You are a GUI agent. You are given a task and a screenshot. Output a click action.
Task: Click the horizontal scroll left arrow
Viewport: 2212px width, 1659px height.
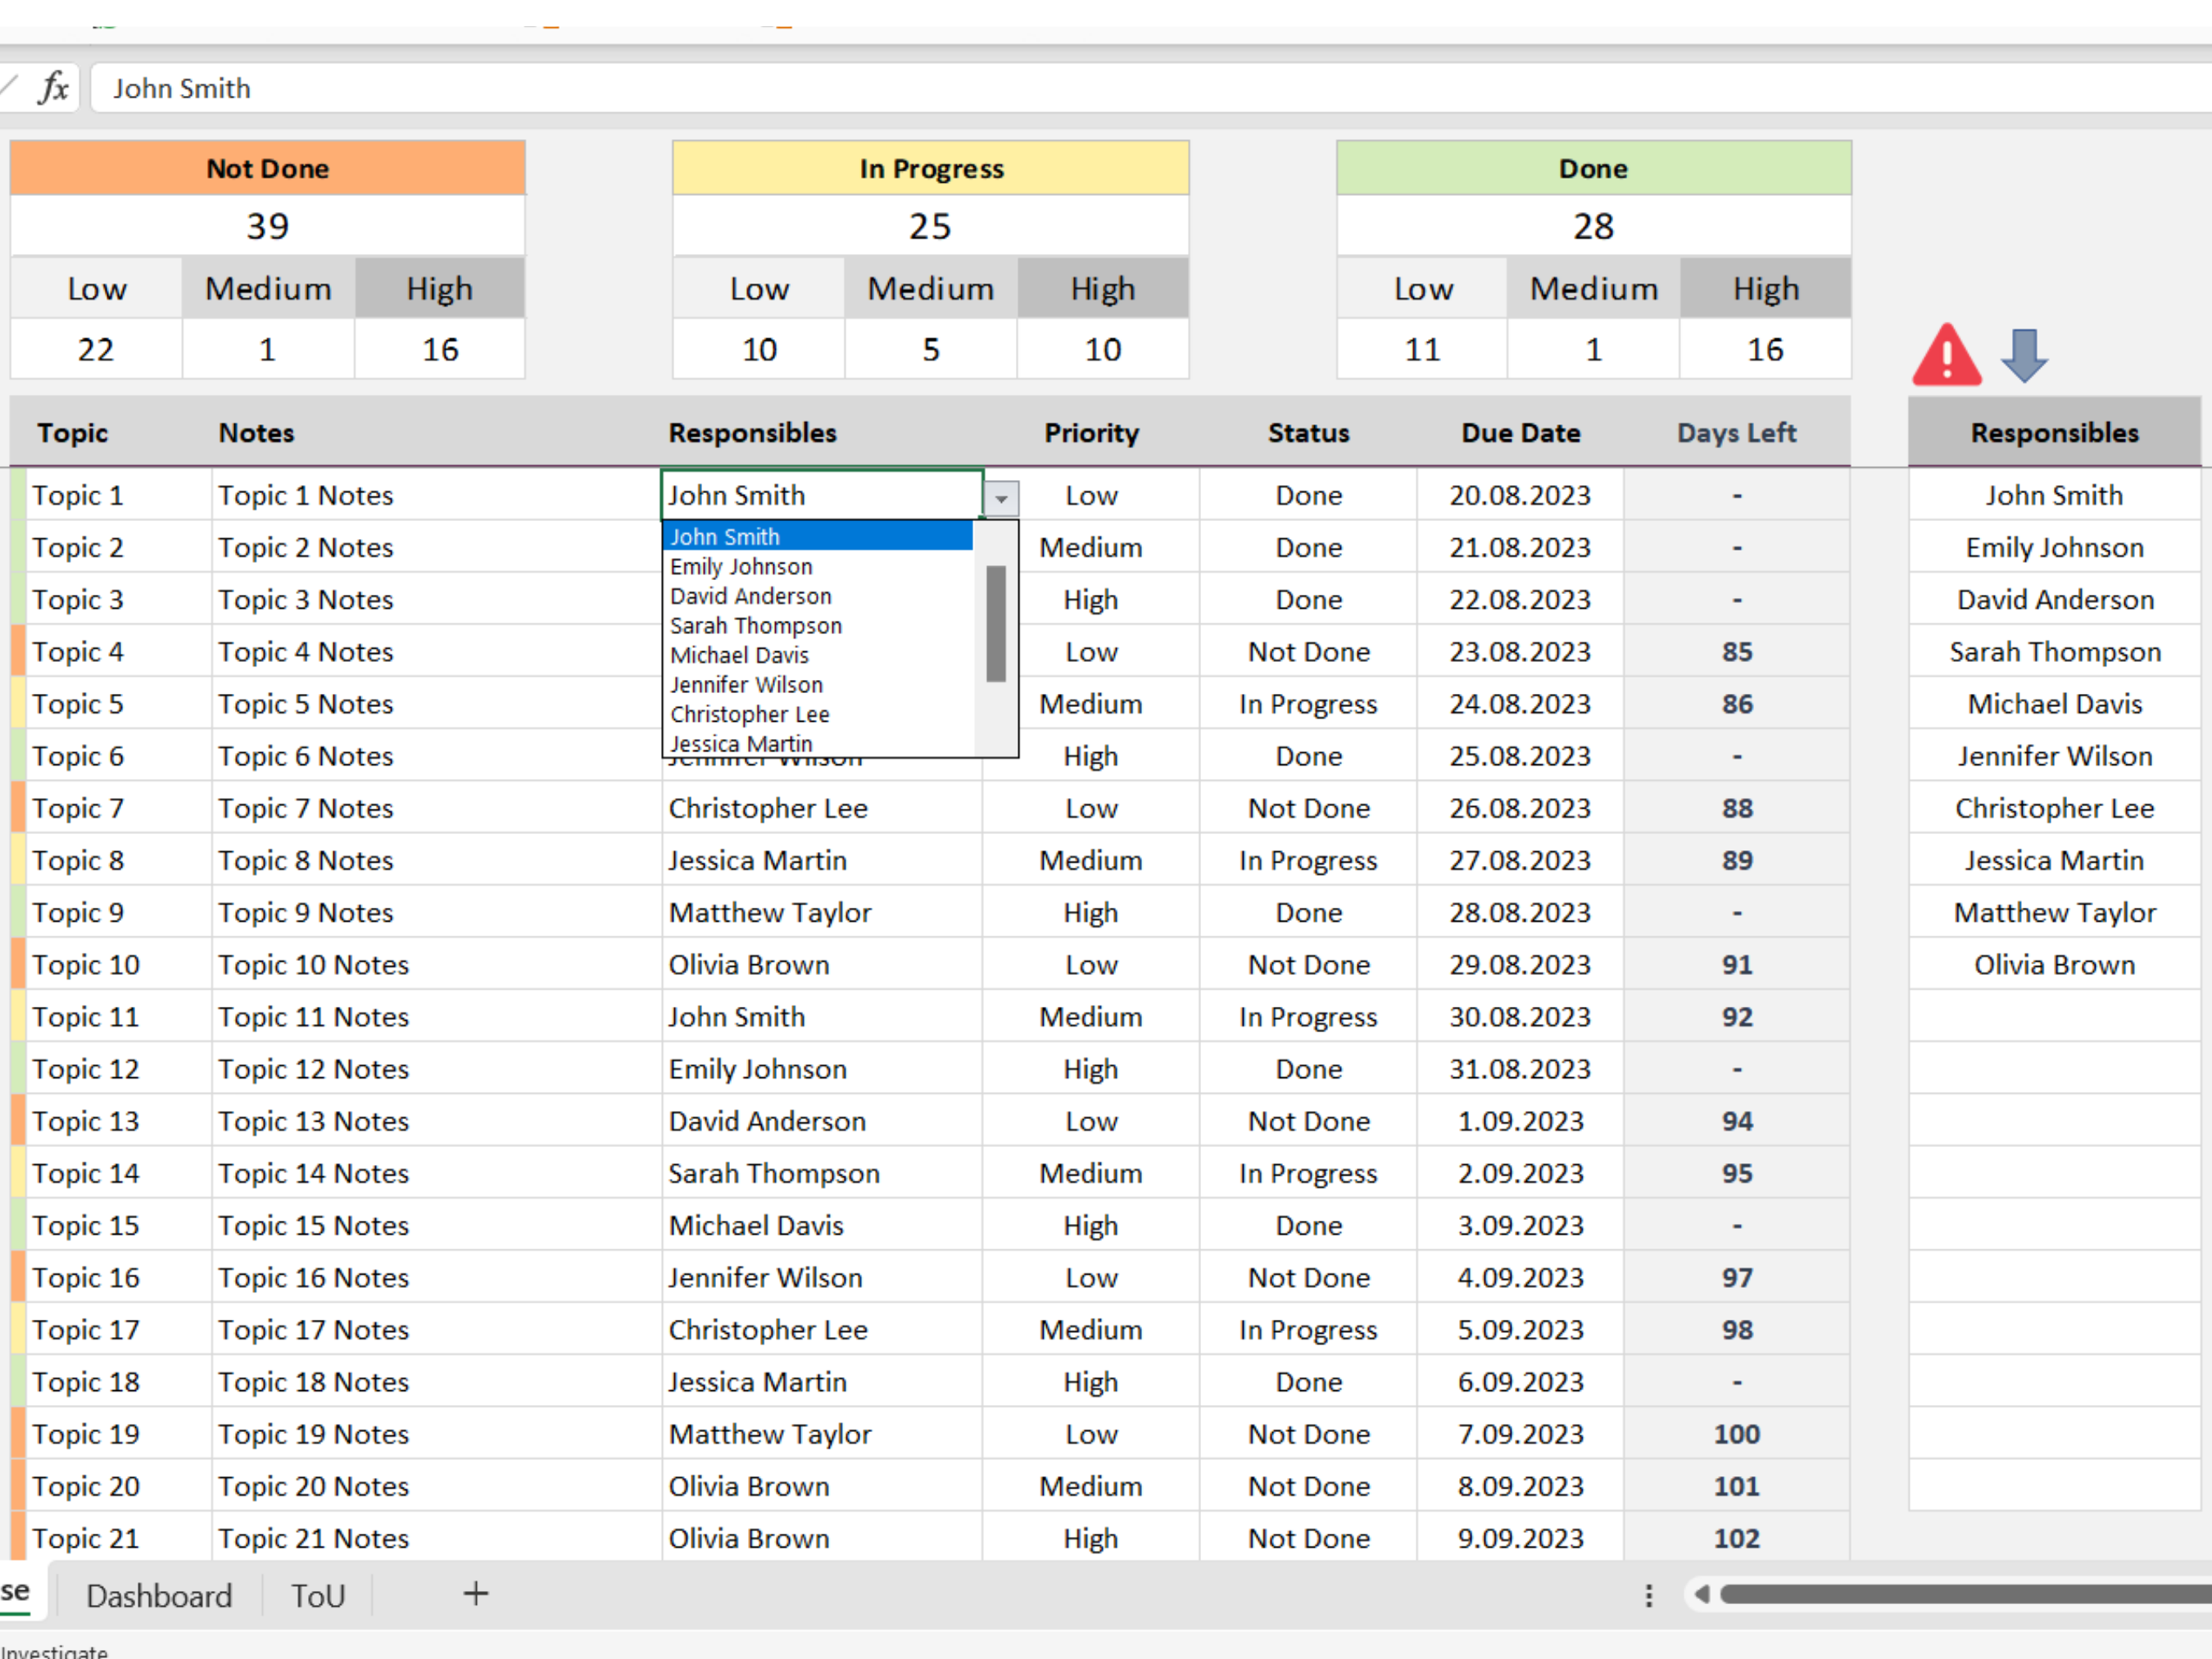[1701, 1594]
